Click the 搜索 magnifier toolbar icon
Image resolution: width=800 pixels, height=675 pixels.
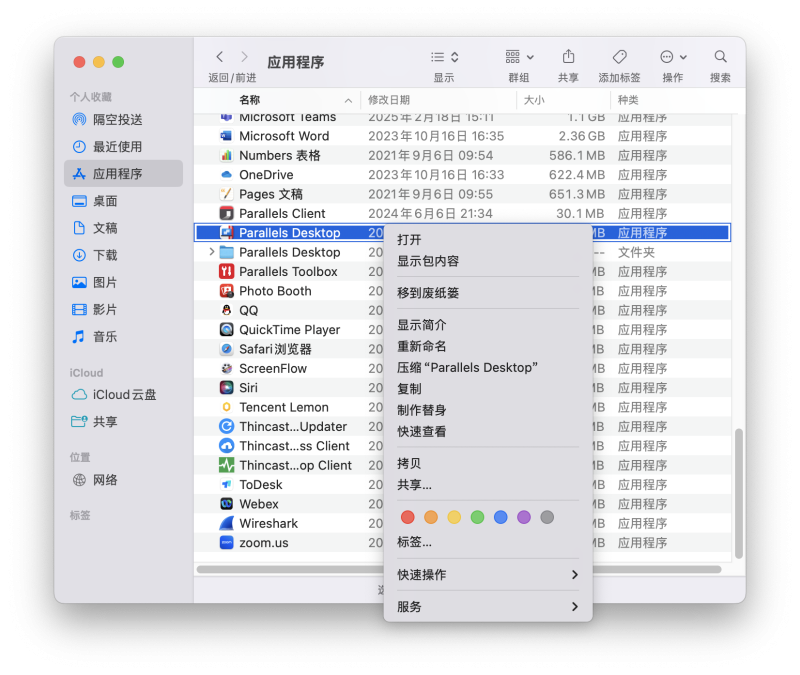tap(720, 57)
